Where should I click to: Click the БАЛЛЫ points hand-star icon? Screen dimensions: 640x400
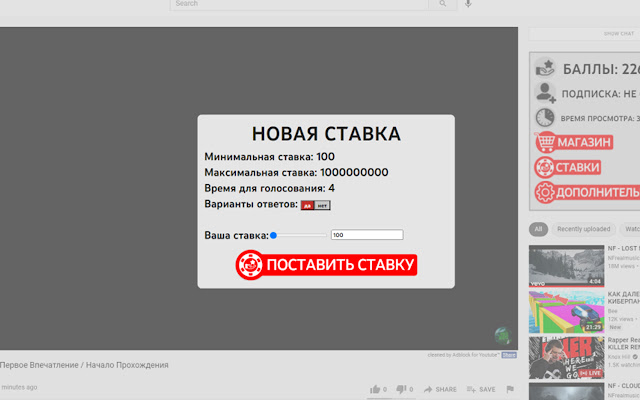coord(545,69)
